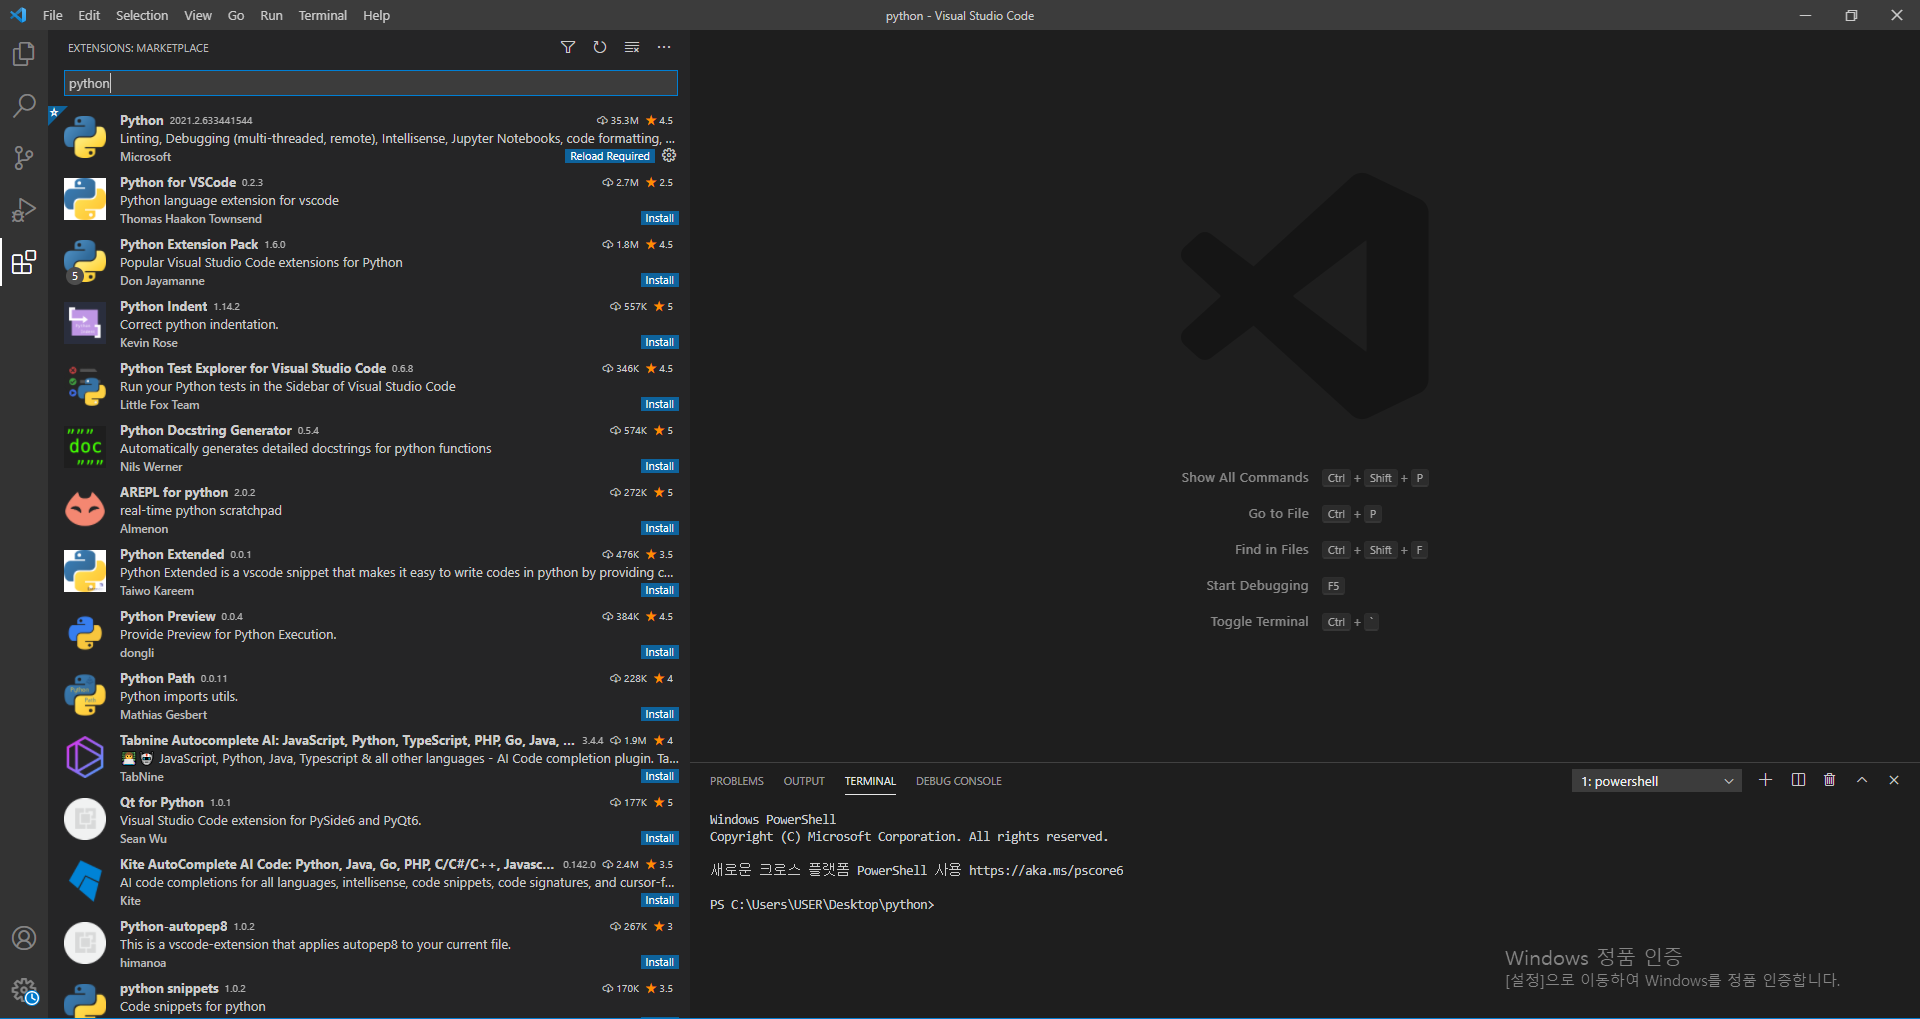
Task: Maximize the panel with the up chevron
Action: [x=1862, y=780]
